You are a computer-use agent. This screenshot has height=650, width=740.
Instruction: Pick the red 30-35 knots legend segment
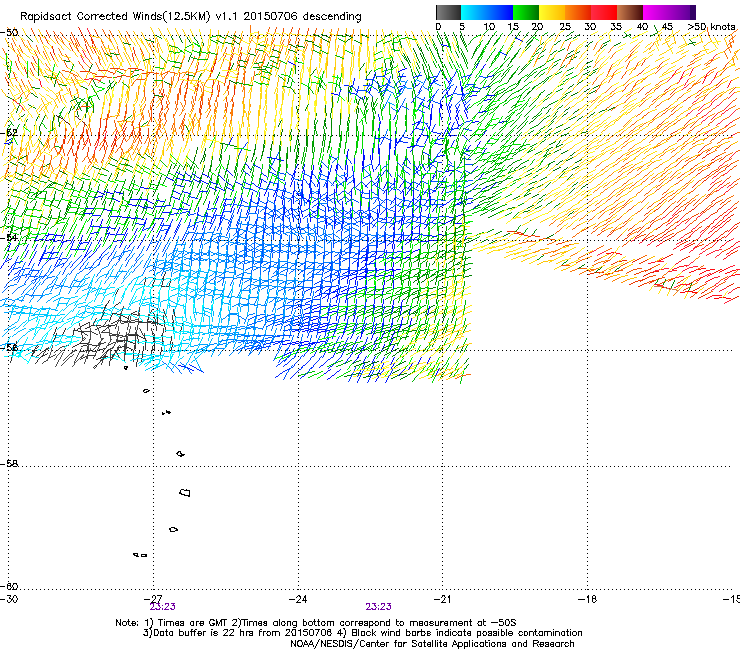tap(604, 12)
